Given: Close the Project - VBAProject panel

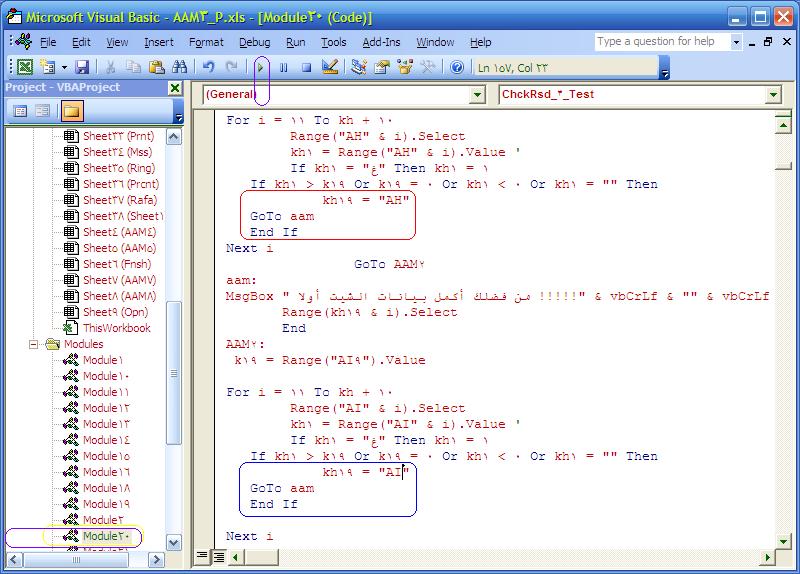Looking at the screenshot, I should coord(175,88).
